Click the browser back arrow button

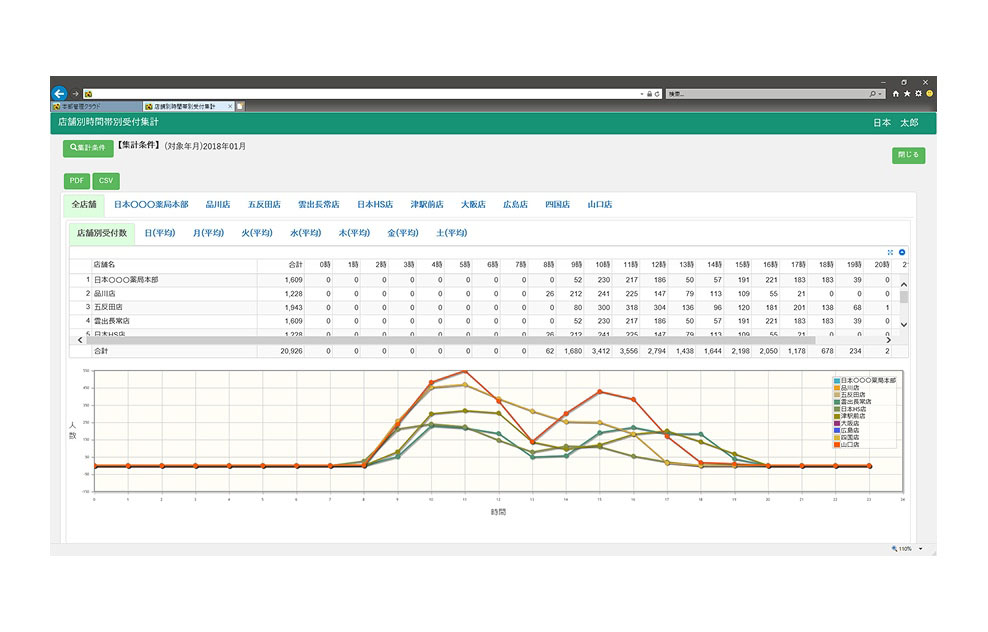[59, 93]
